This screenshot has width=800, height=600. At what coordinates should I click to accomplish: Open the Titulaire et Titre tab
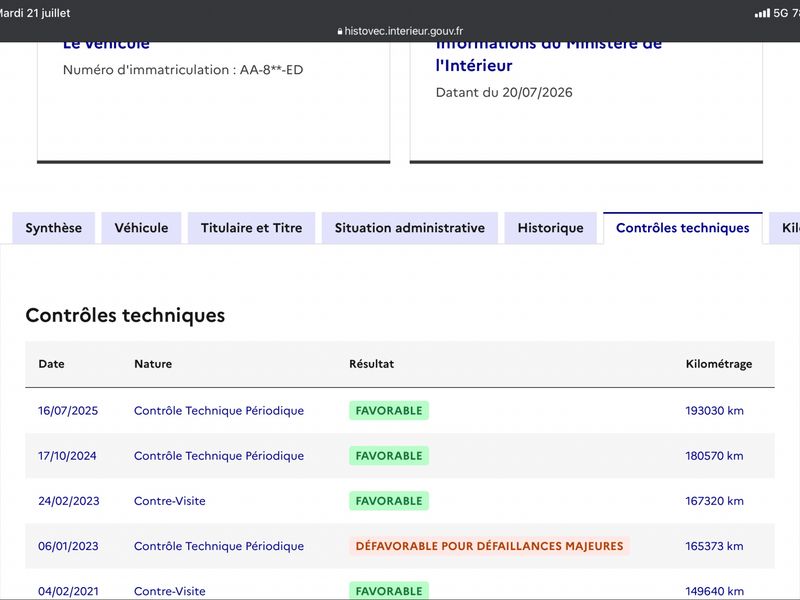coord(252,228)
